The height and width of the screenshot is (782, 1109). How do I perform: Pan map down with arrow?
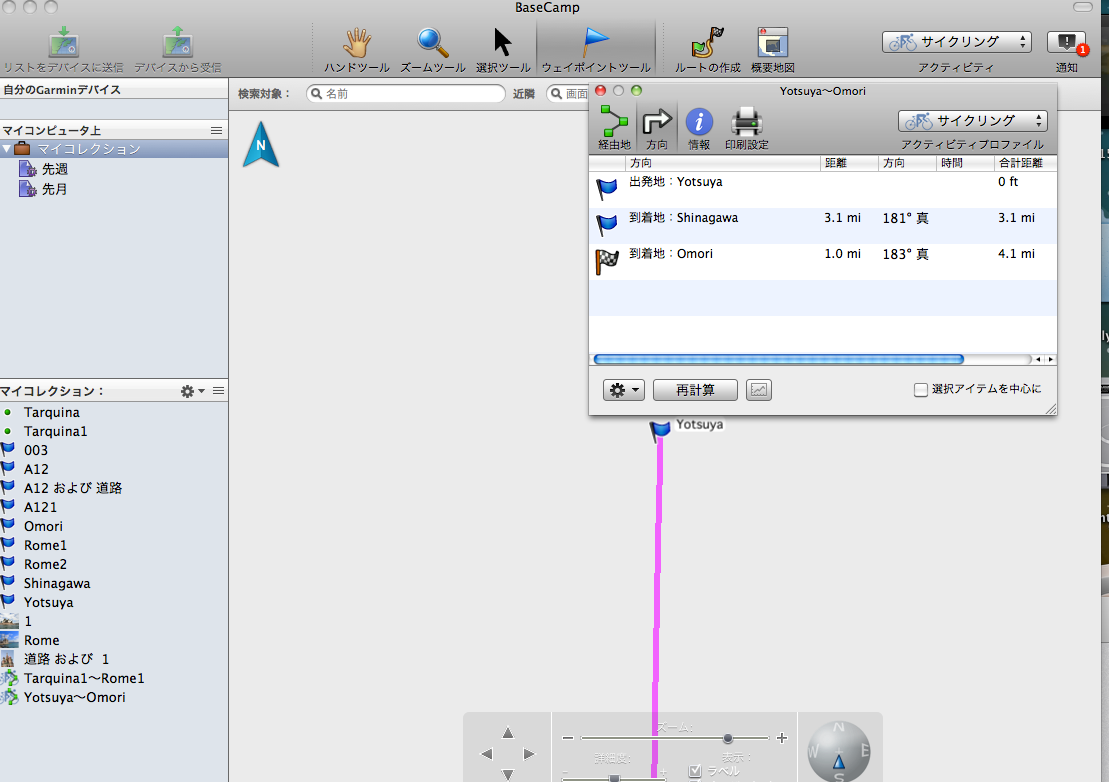point(508,775)
